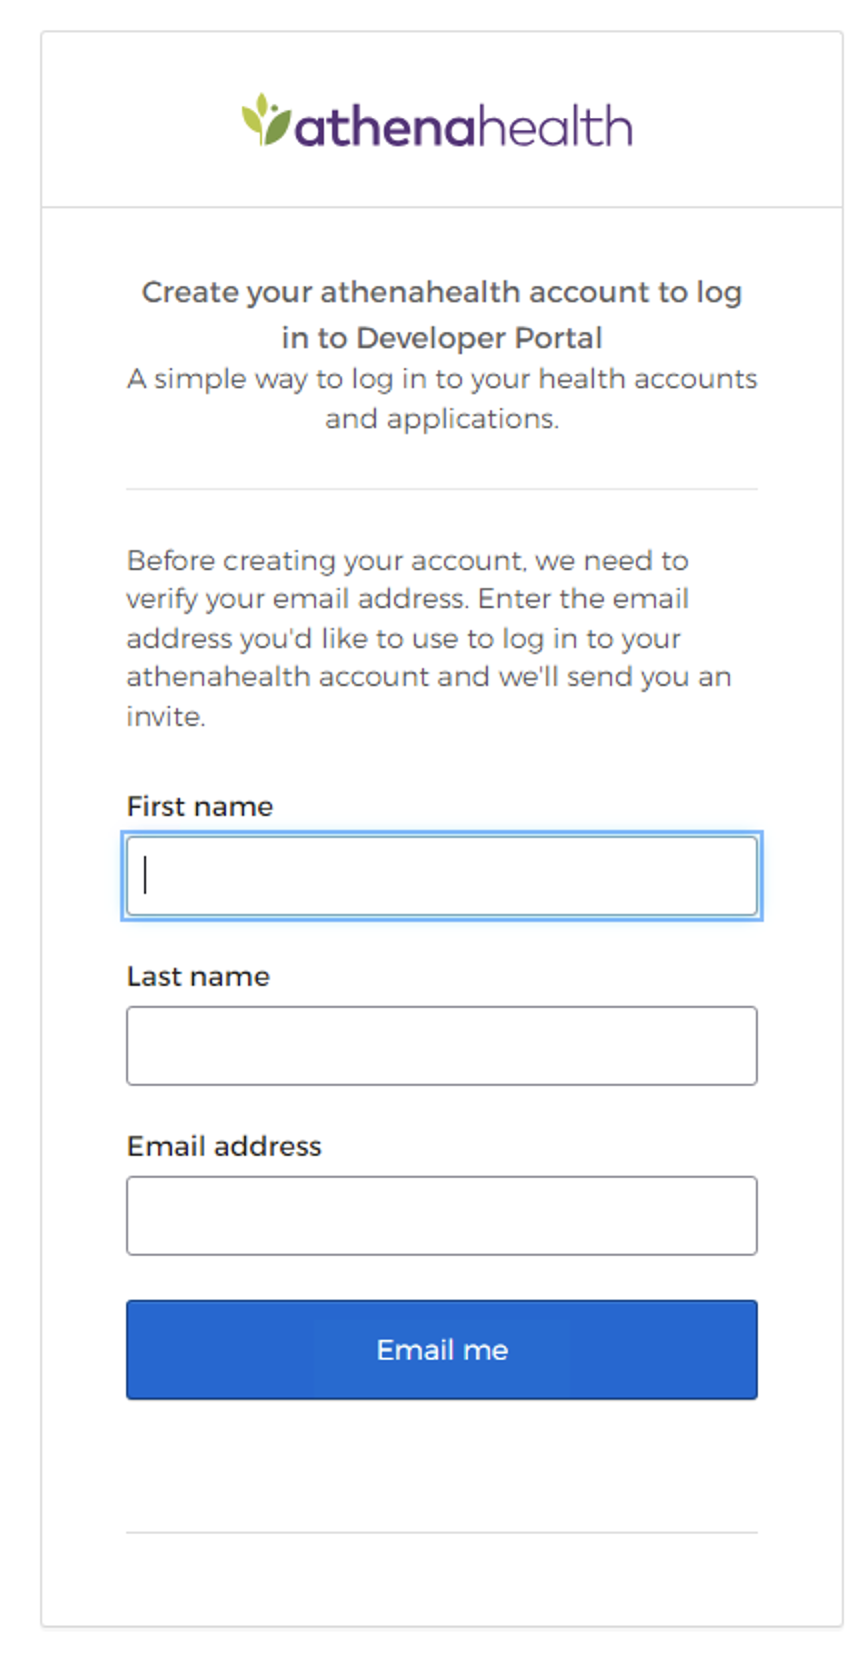Click the 'A simple way to log in' subtitle
Viewport: 866px width, 1660px height.
442,398
